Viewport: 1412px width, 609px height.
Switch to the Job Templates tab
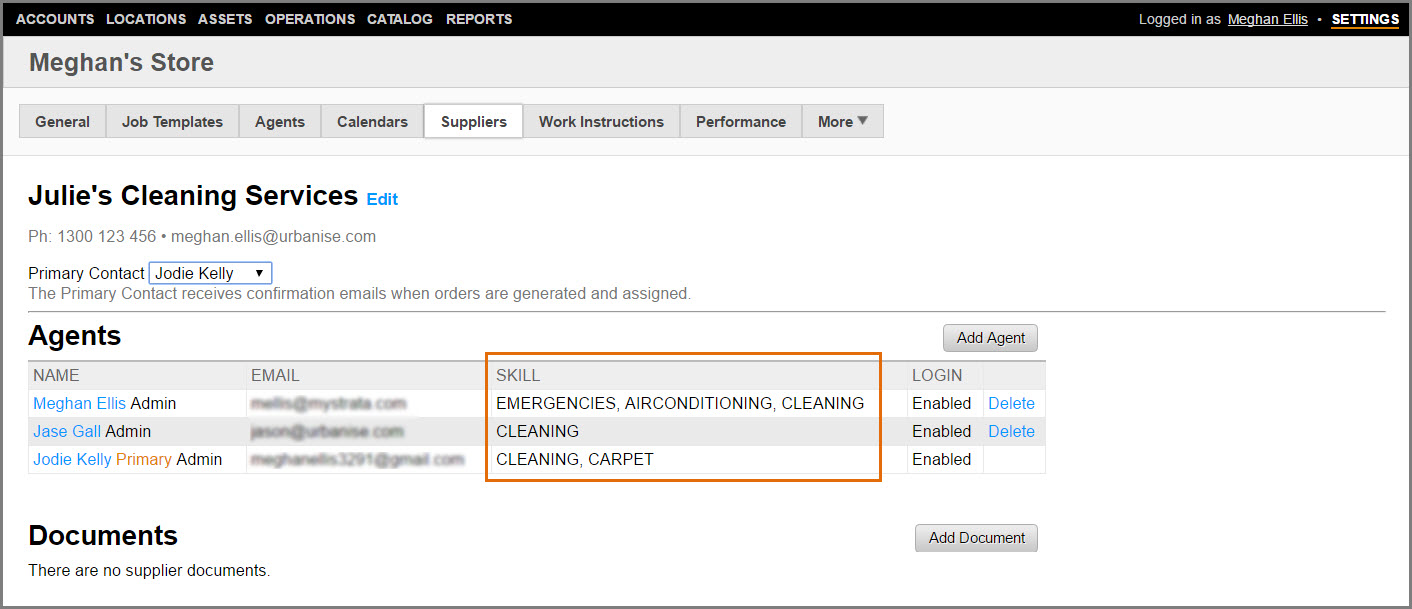172,122
